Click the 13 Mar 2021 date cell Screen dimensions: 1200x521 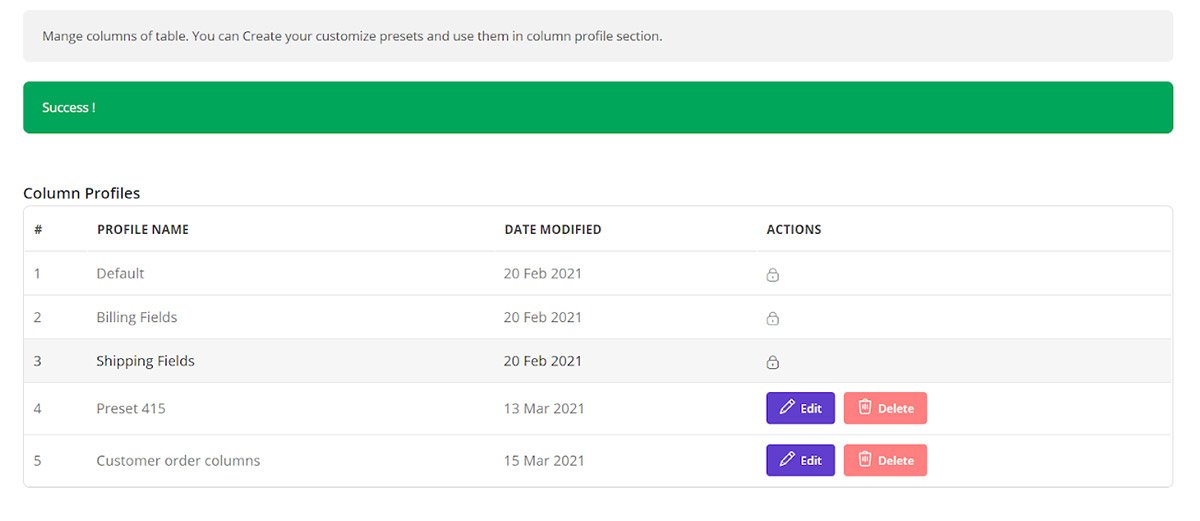coord(544,408)
